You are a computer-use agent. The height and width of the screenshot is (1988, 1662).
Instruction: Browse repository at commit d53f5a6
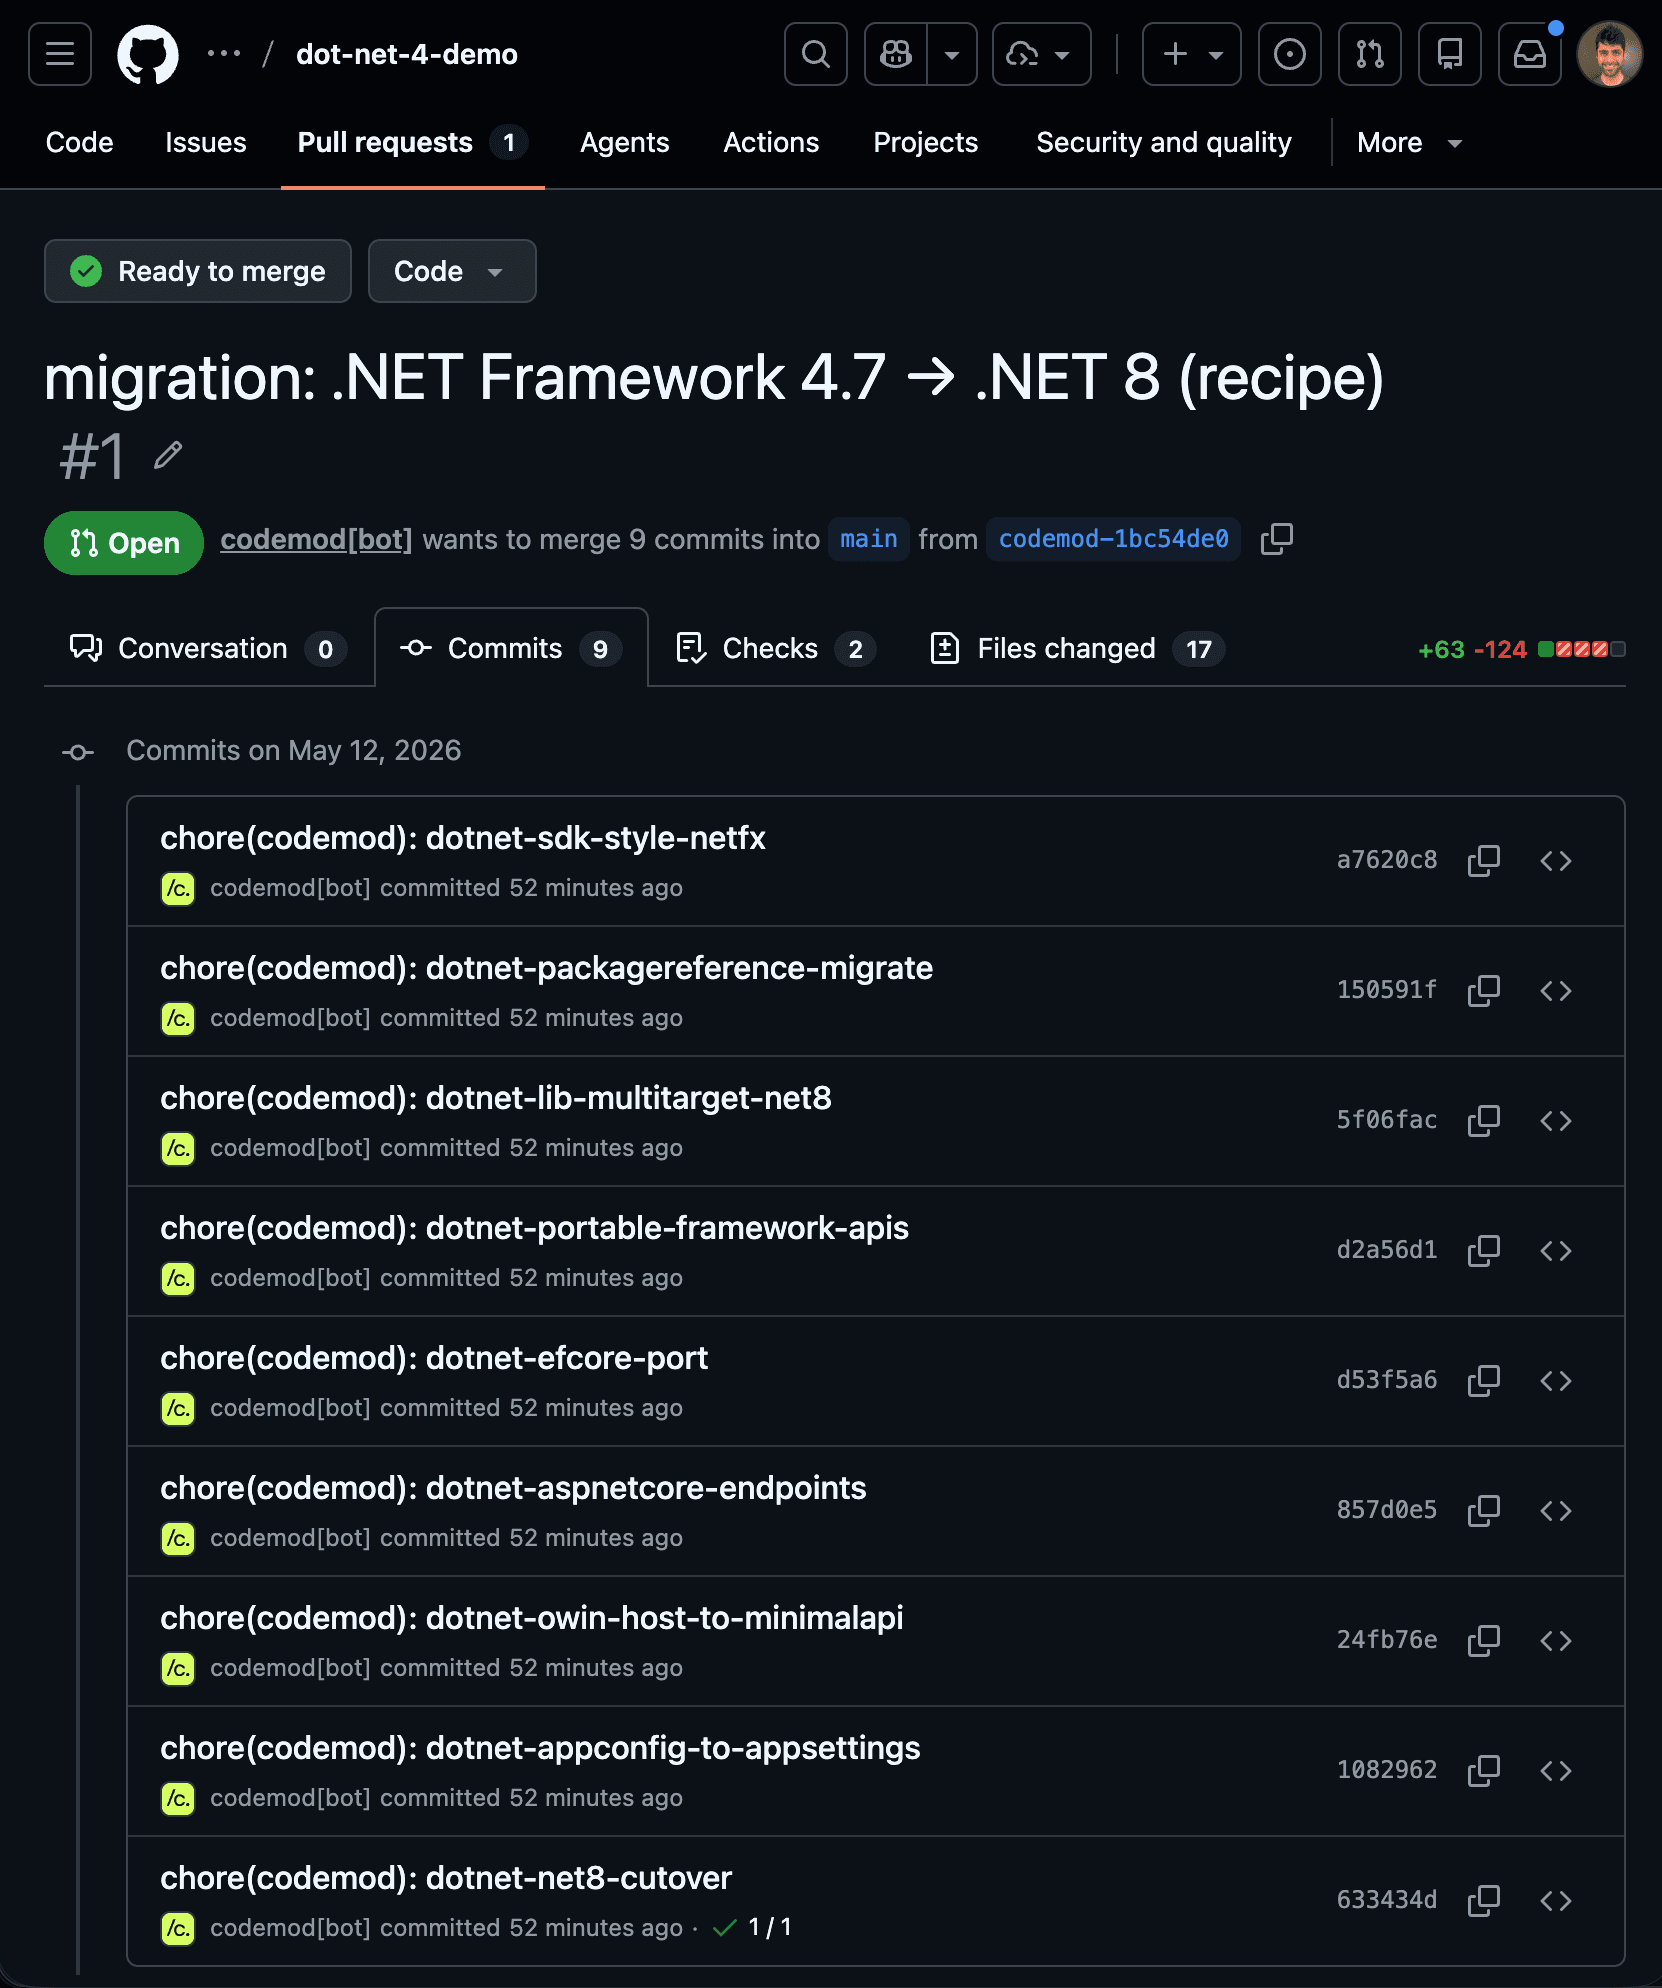point(1556,1381)
